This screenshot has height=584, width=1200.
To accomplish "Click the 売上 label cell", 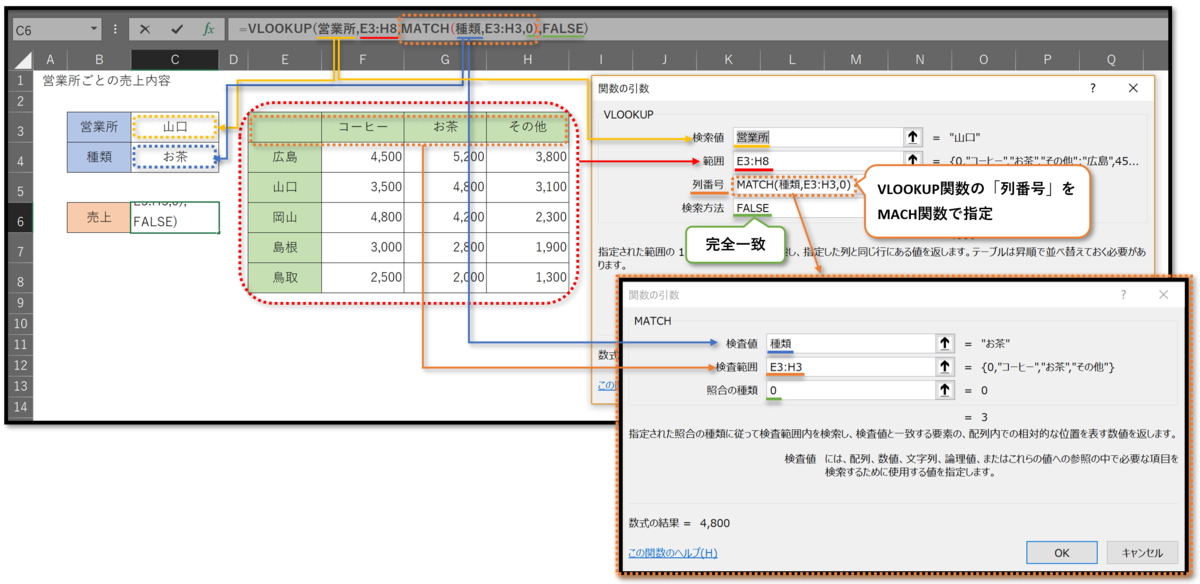I will pos(99,218).
